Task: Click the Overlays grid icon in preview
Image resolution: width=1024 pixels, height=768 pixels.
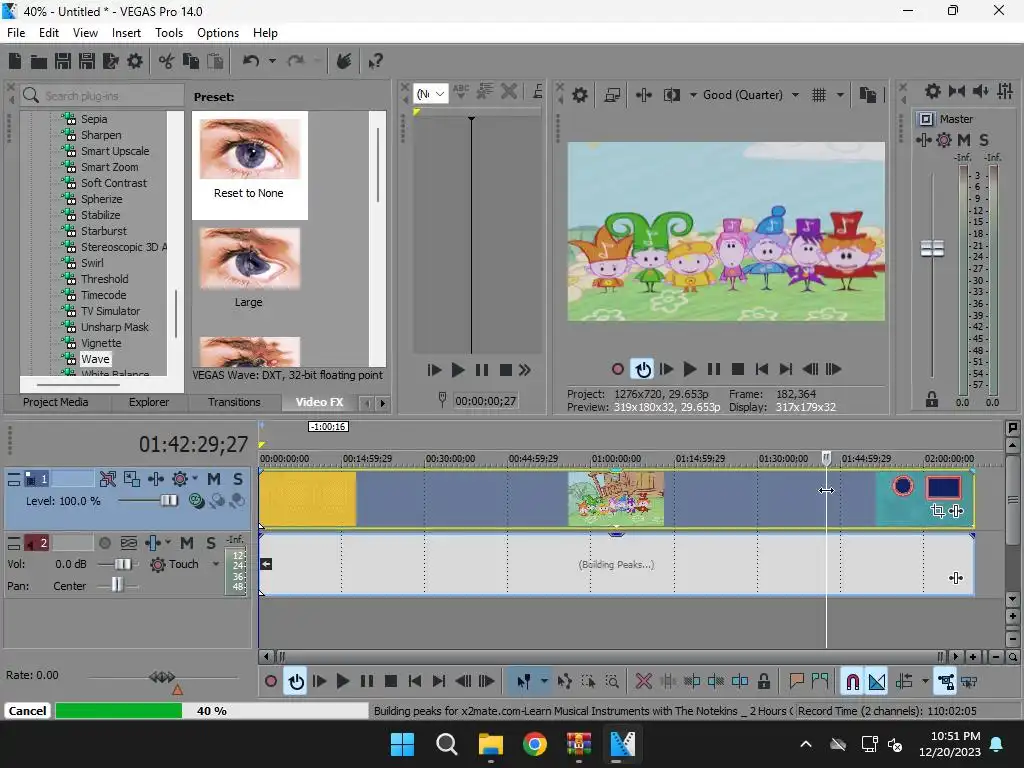Action: click(819, 95)
